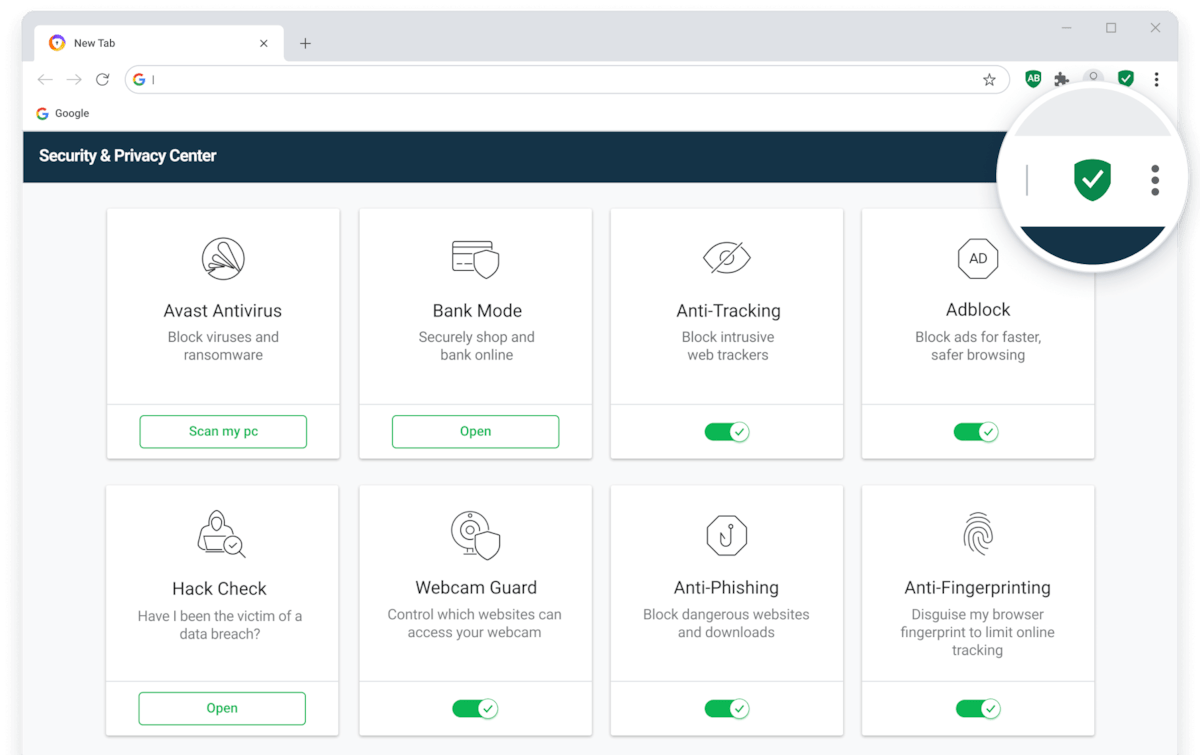
Task: Click the Bank Mode card icon
Action: pyautogui.click(x=475, y=258)
